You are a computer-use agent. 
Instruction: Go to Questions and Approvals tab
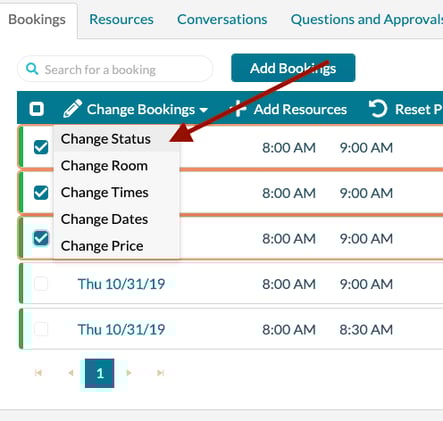[367, 19]
